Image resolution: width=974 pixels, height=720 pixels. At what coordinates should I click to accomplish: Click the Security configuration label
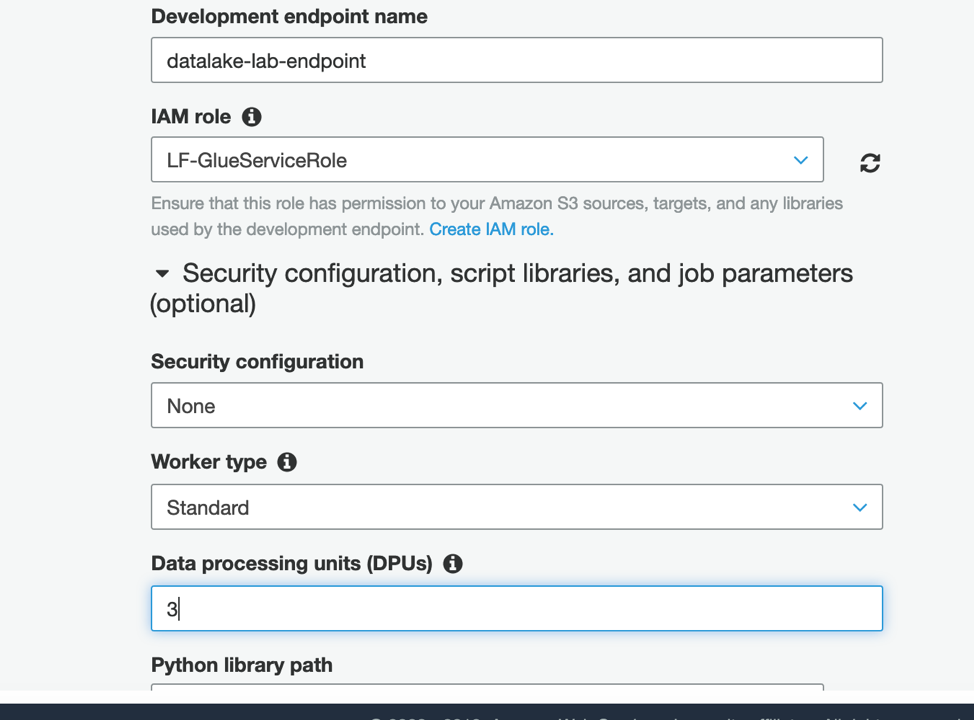(x=257, y=362)
